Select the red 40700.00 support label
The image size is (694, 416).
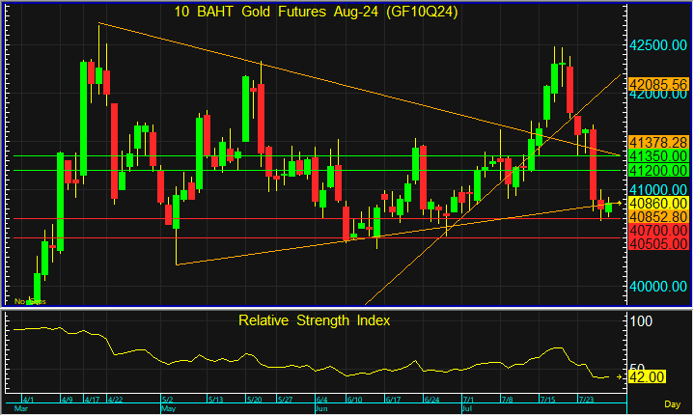[x=657, y=230]
